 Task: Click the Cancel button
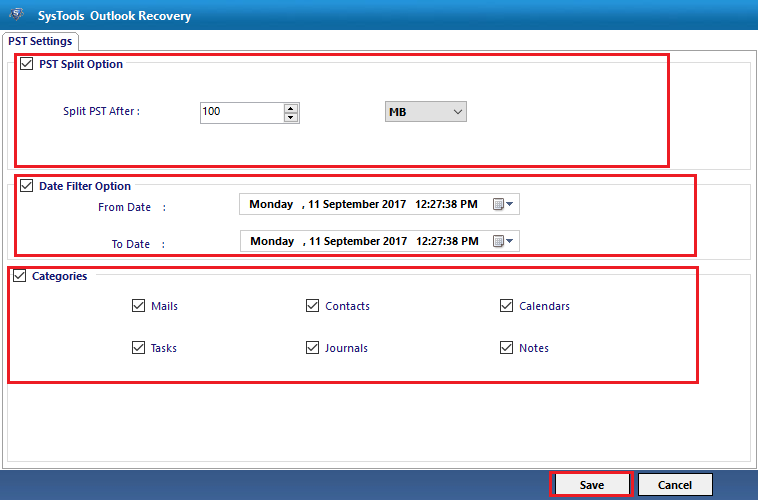click(675, 485)
